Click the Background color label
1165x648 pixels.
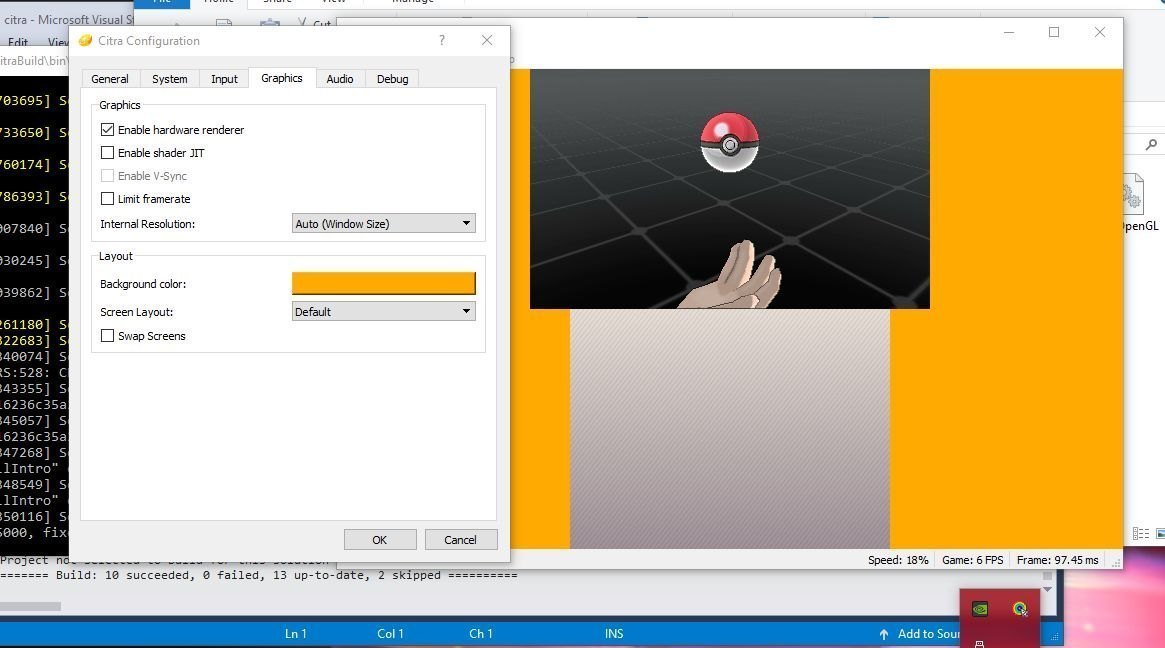pos(143,284)
